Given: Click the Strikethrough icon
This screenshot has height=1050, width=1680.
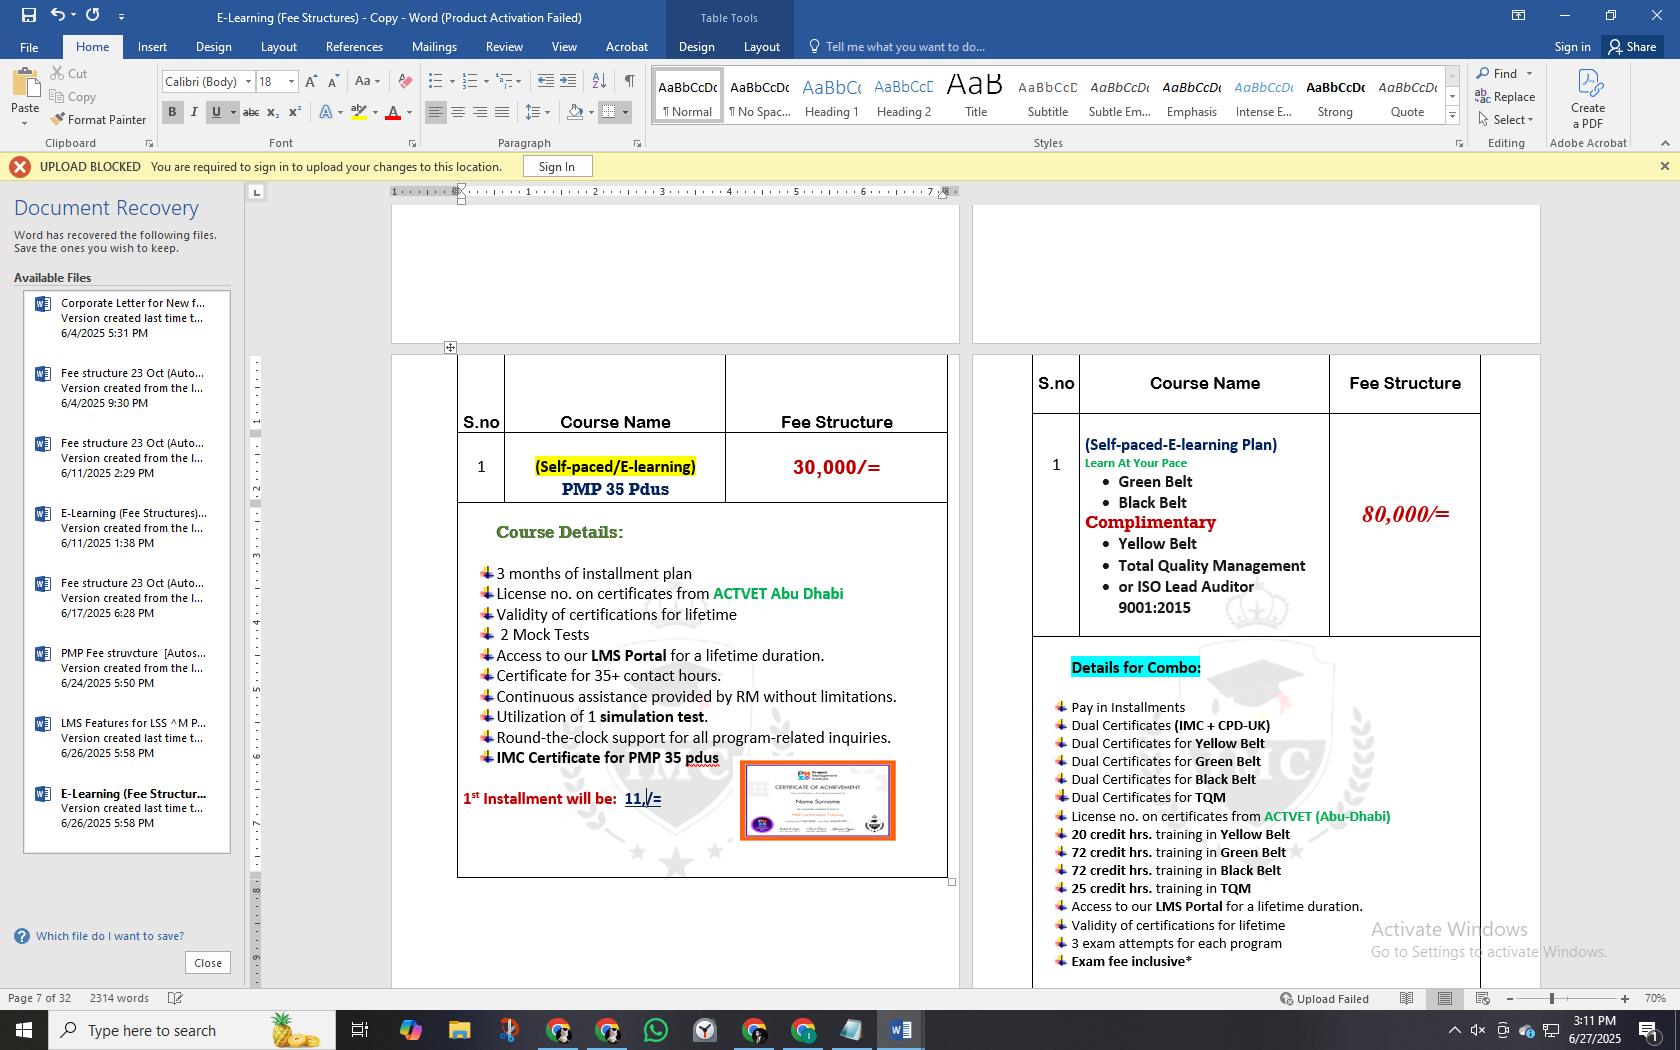Looking at the screenshot, I should point(251,112).
